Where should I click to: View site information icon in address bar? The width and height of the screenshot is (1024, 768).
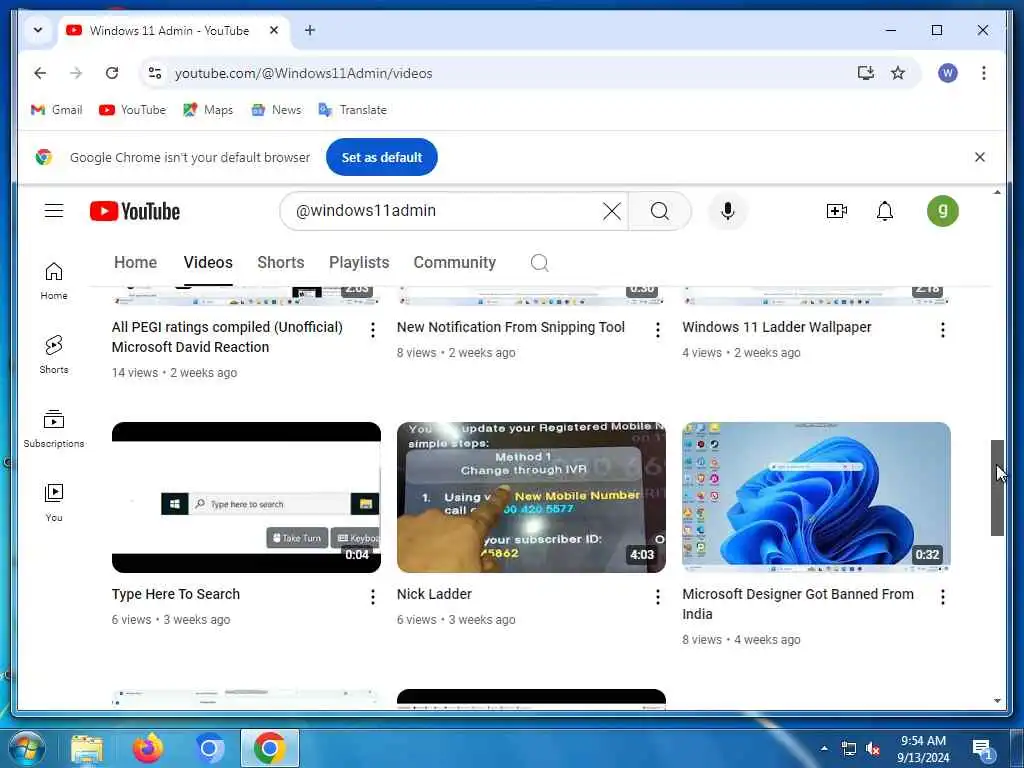155,73
